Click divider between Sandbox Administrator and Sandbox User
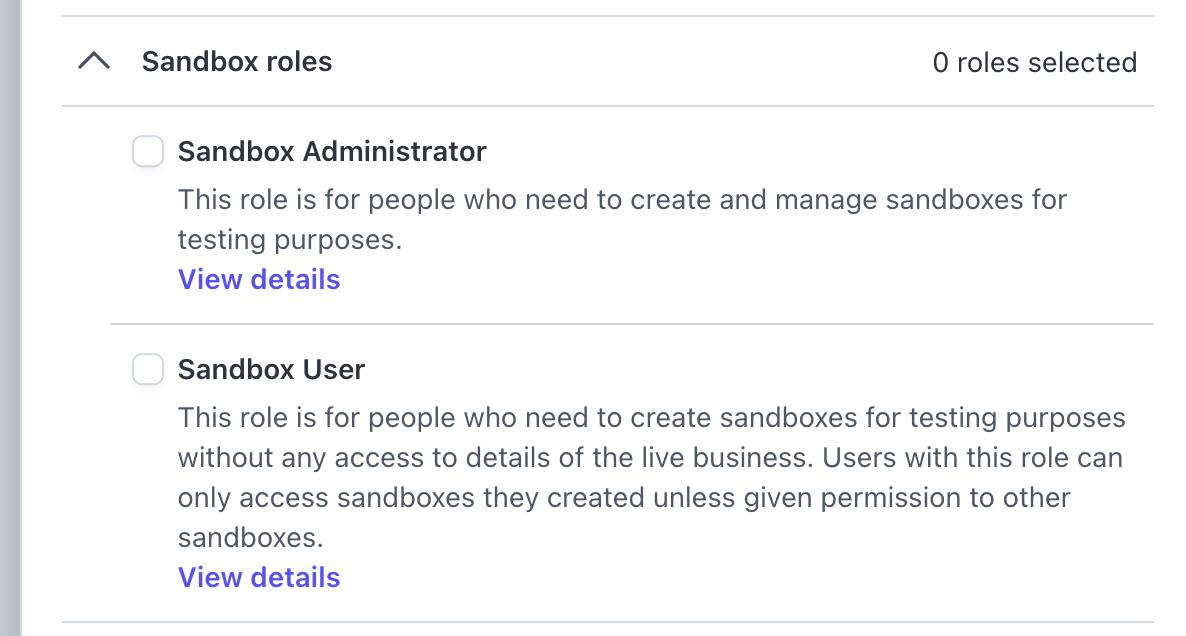The width and height of the screenshot is (1186, 636). [x=631, y=324]
